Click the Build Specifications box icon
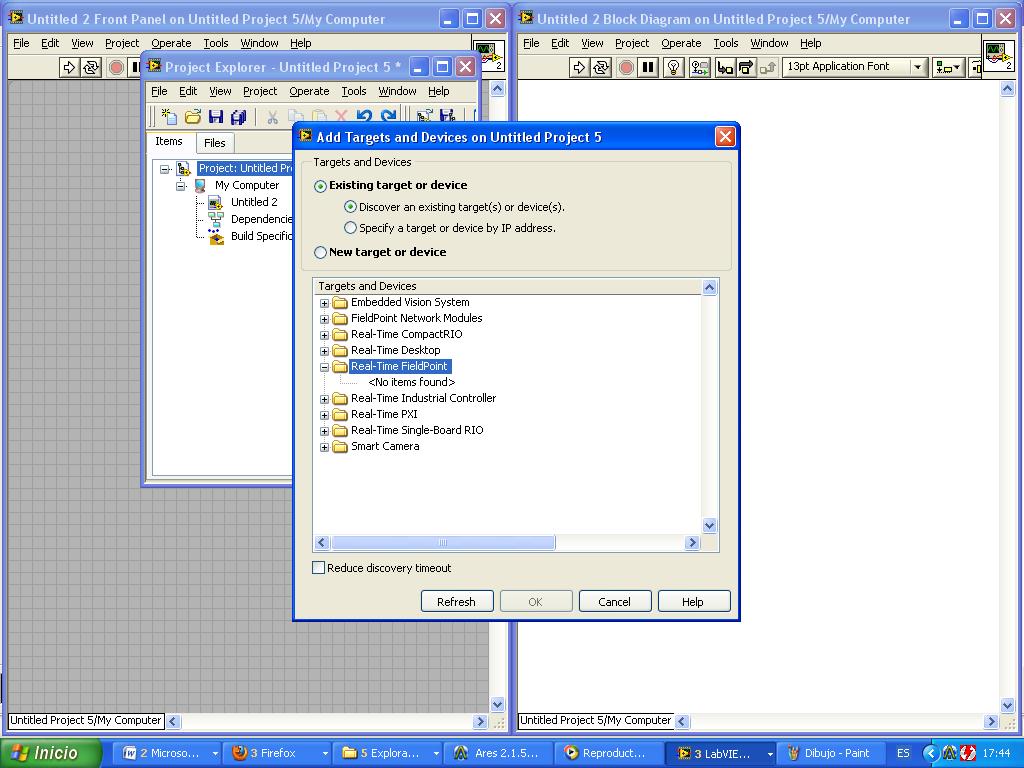Viewport: 1024px width, 768px height. 216,236
